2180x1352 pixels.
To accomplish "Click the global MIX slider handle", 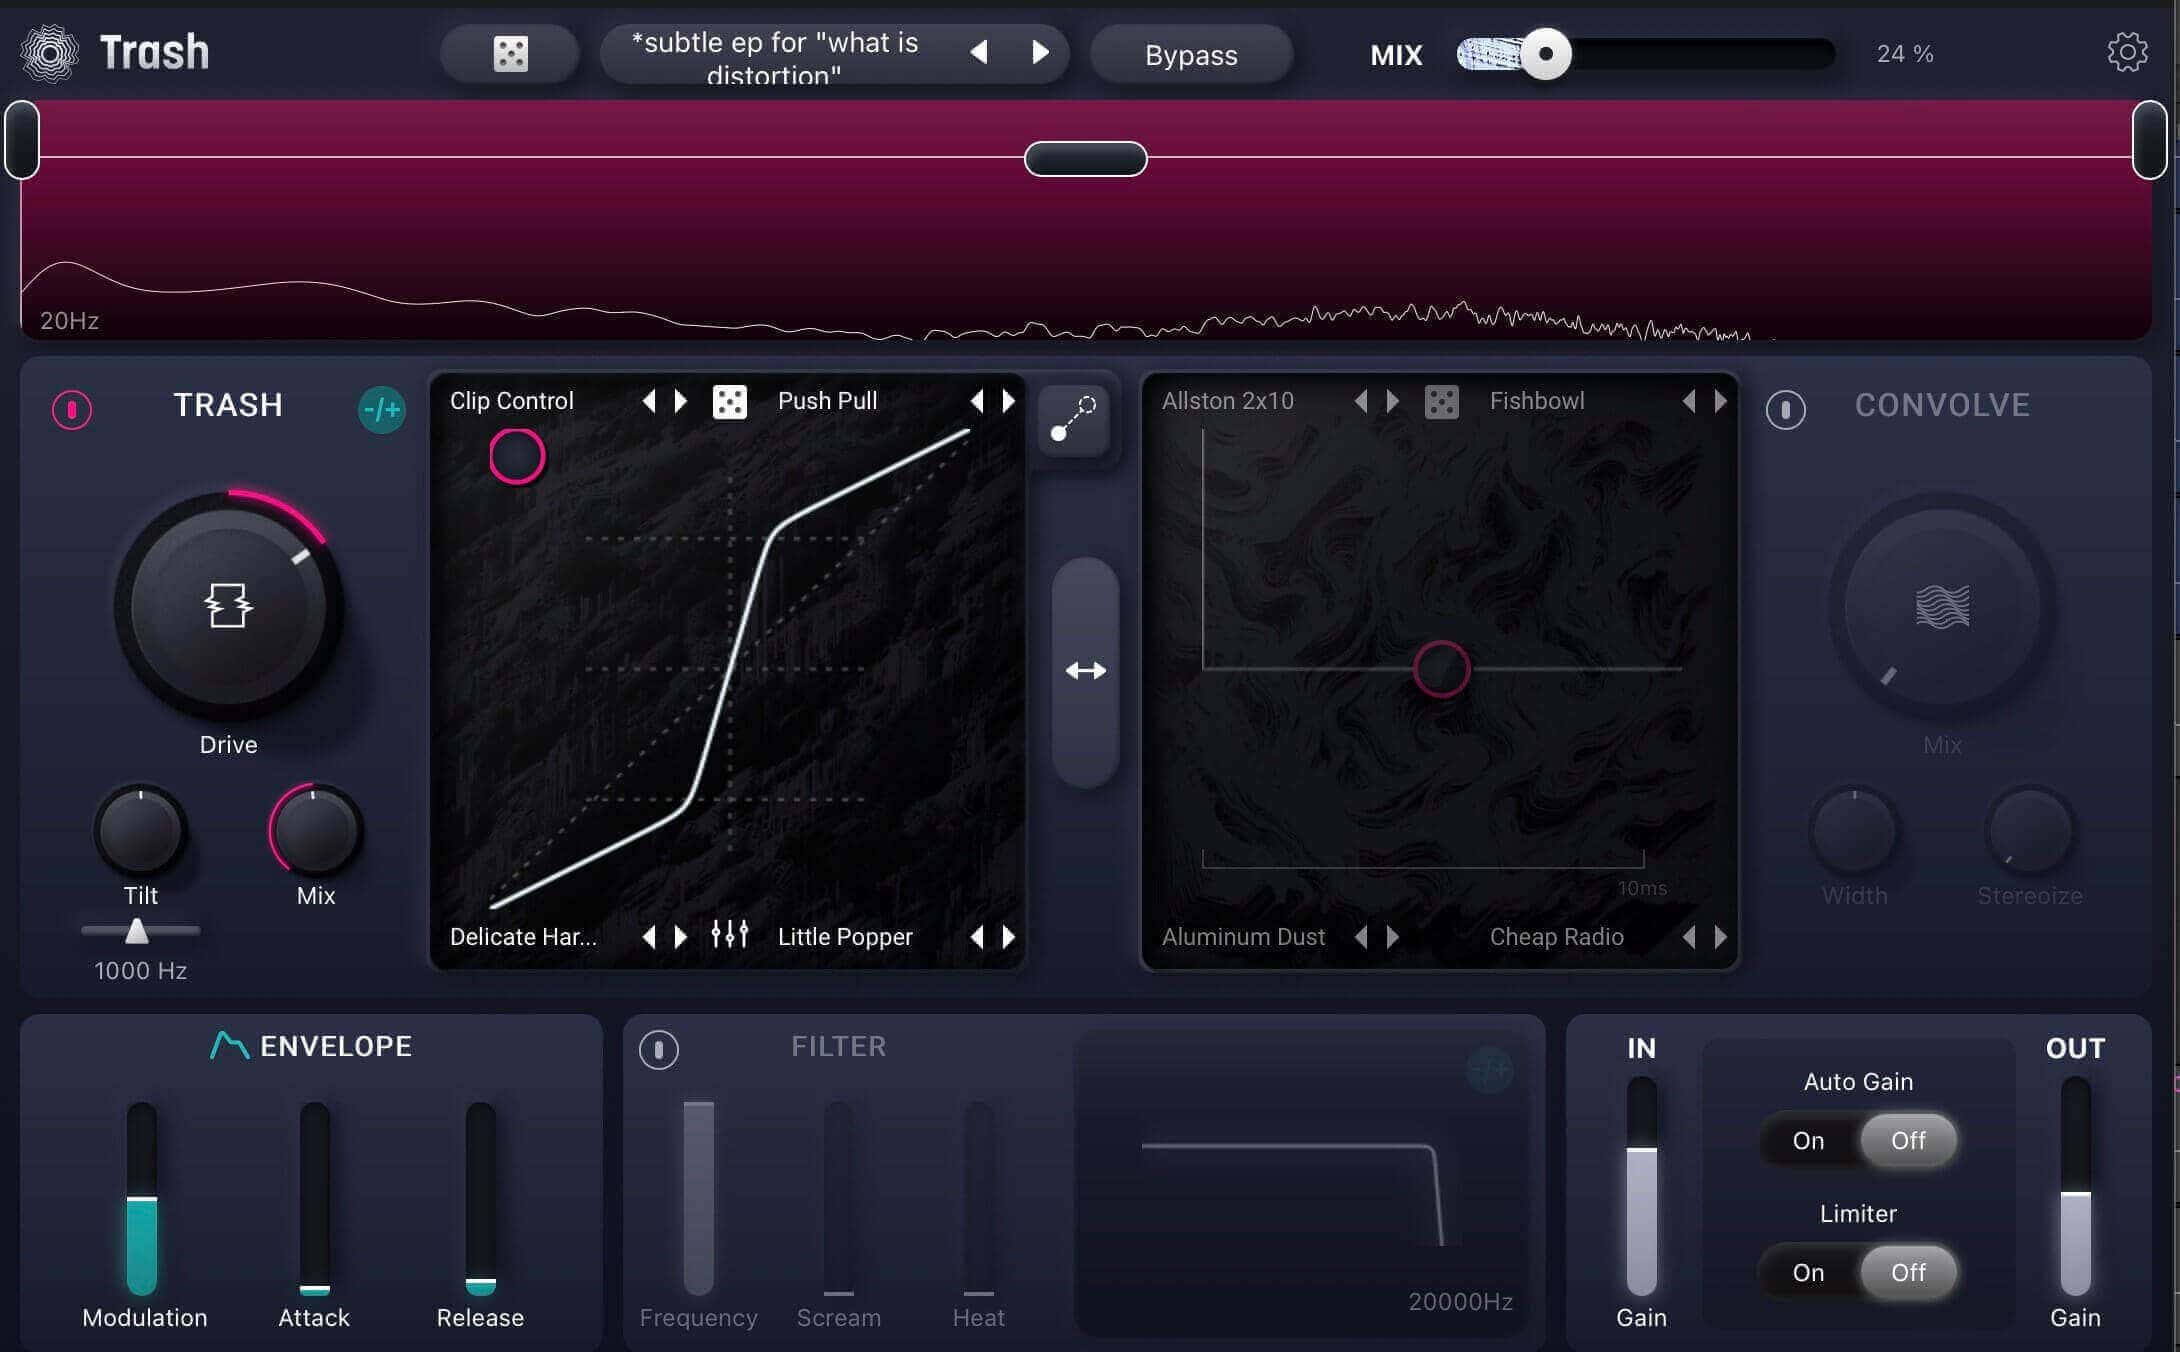I will [x=1546, y=53].
